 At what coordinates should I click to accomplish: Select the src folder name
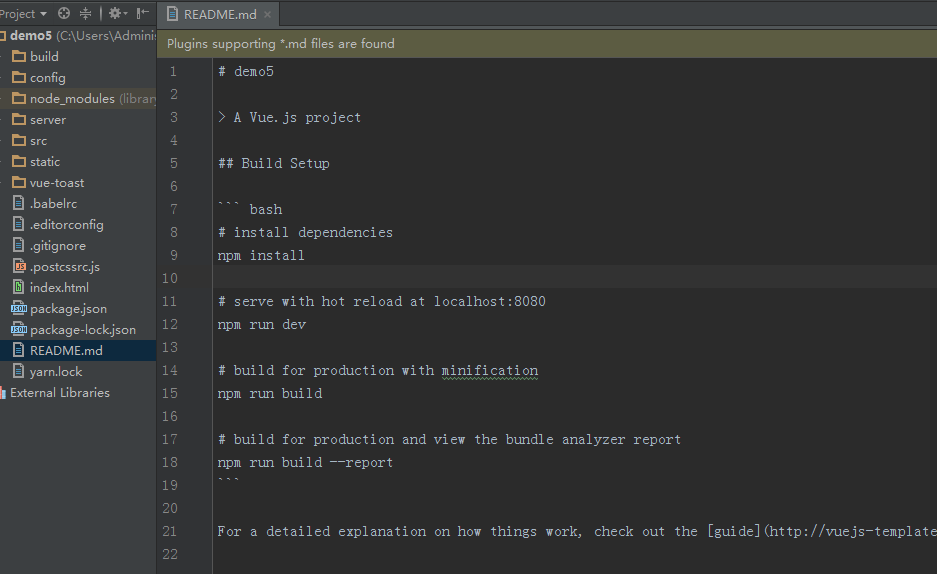point(38,141)
